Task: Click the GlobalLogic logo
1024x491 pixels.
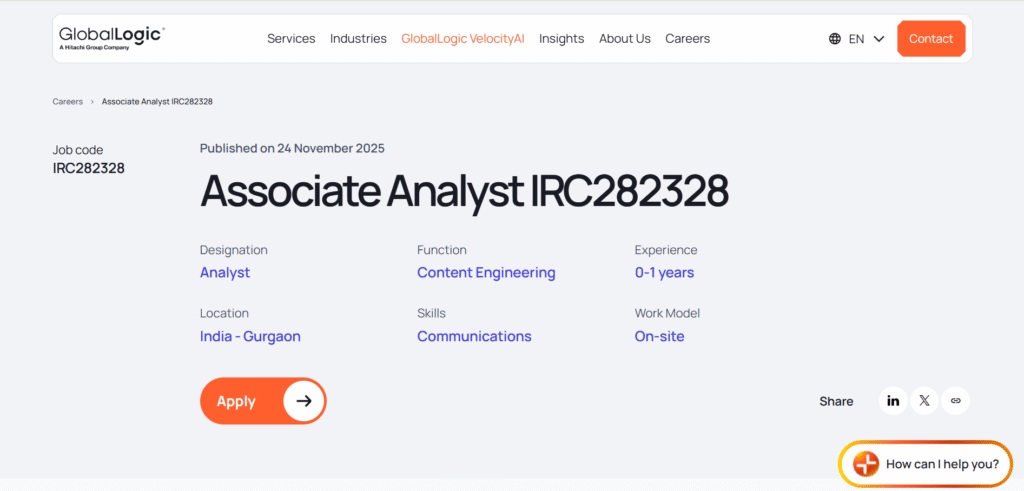Action: (111, 37)
